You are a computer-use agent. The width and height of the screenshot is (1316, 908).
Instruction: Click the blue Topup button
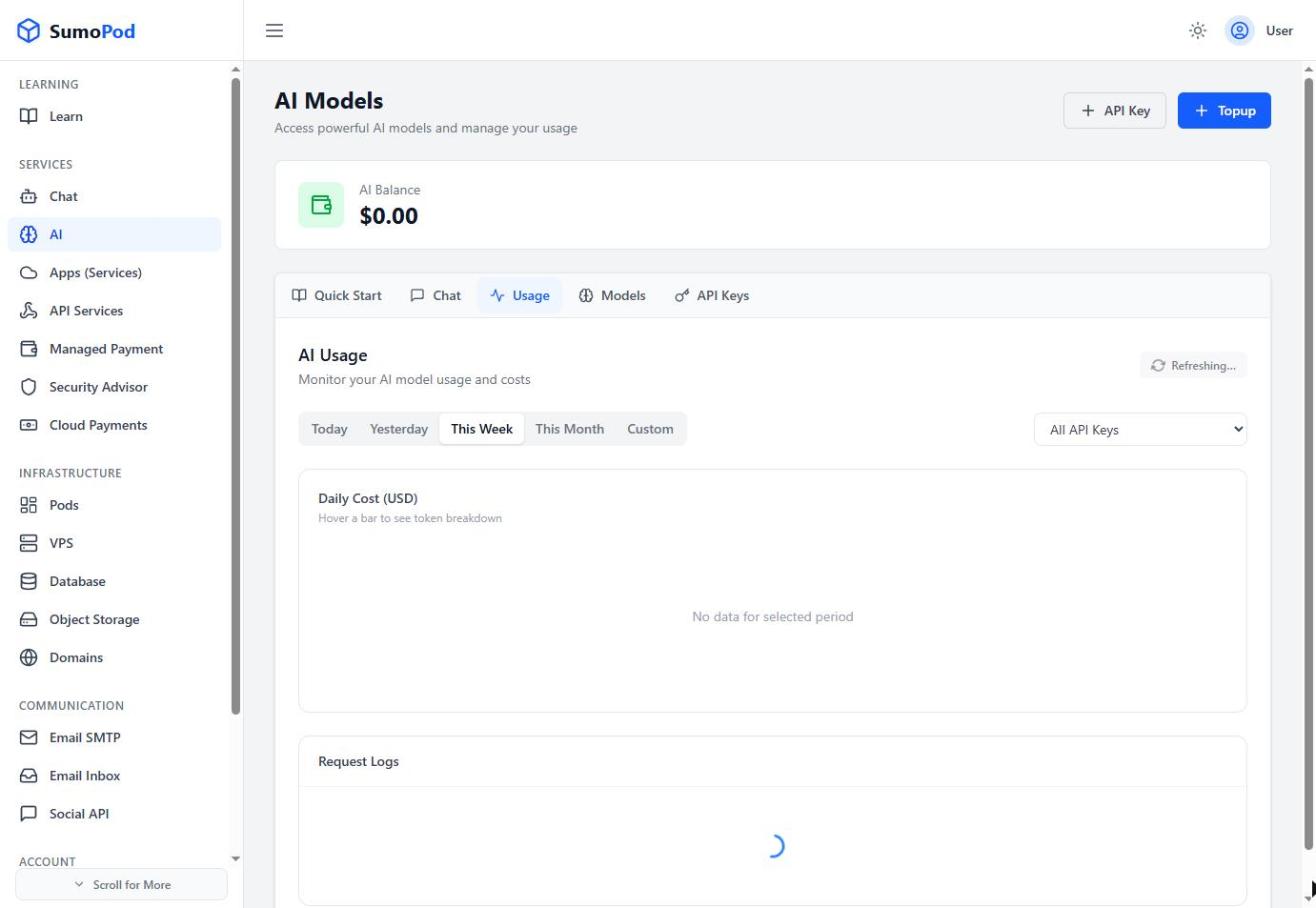[1224, 111]
